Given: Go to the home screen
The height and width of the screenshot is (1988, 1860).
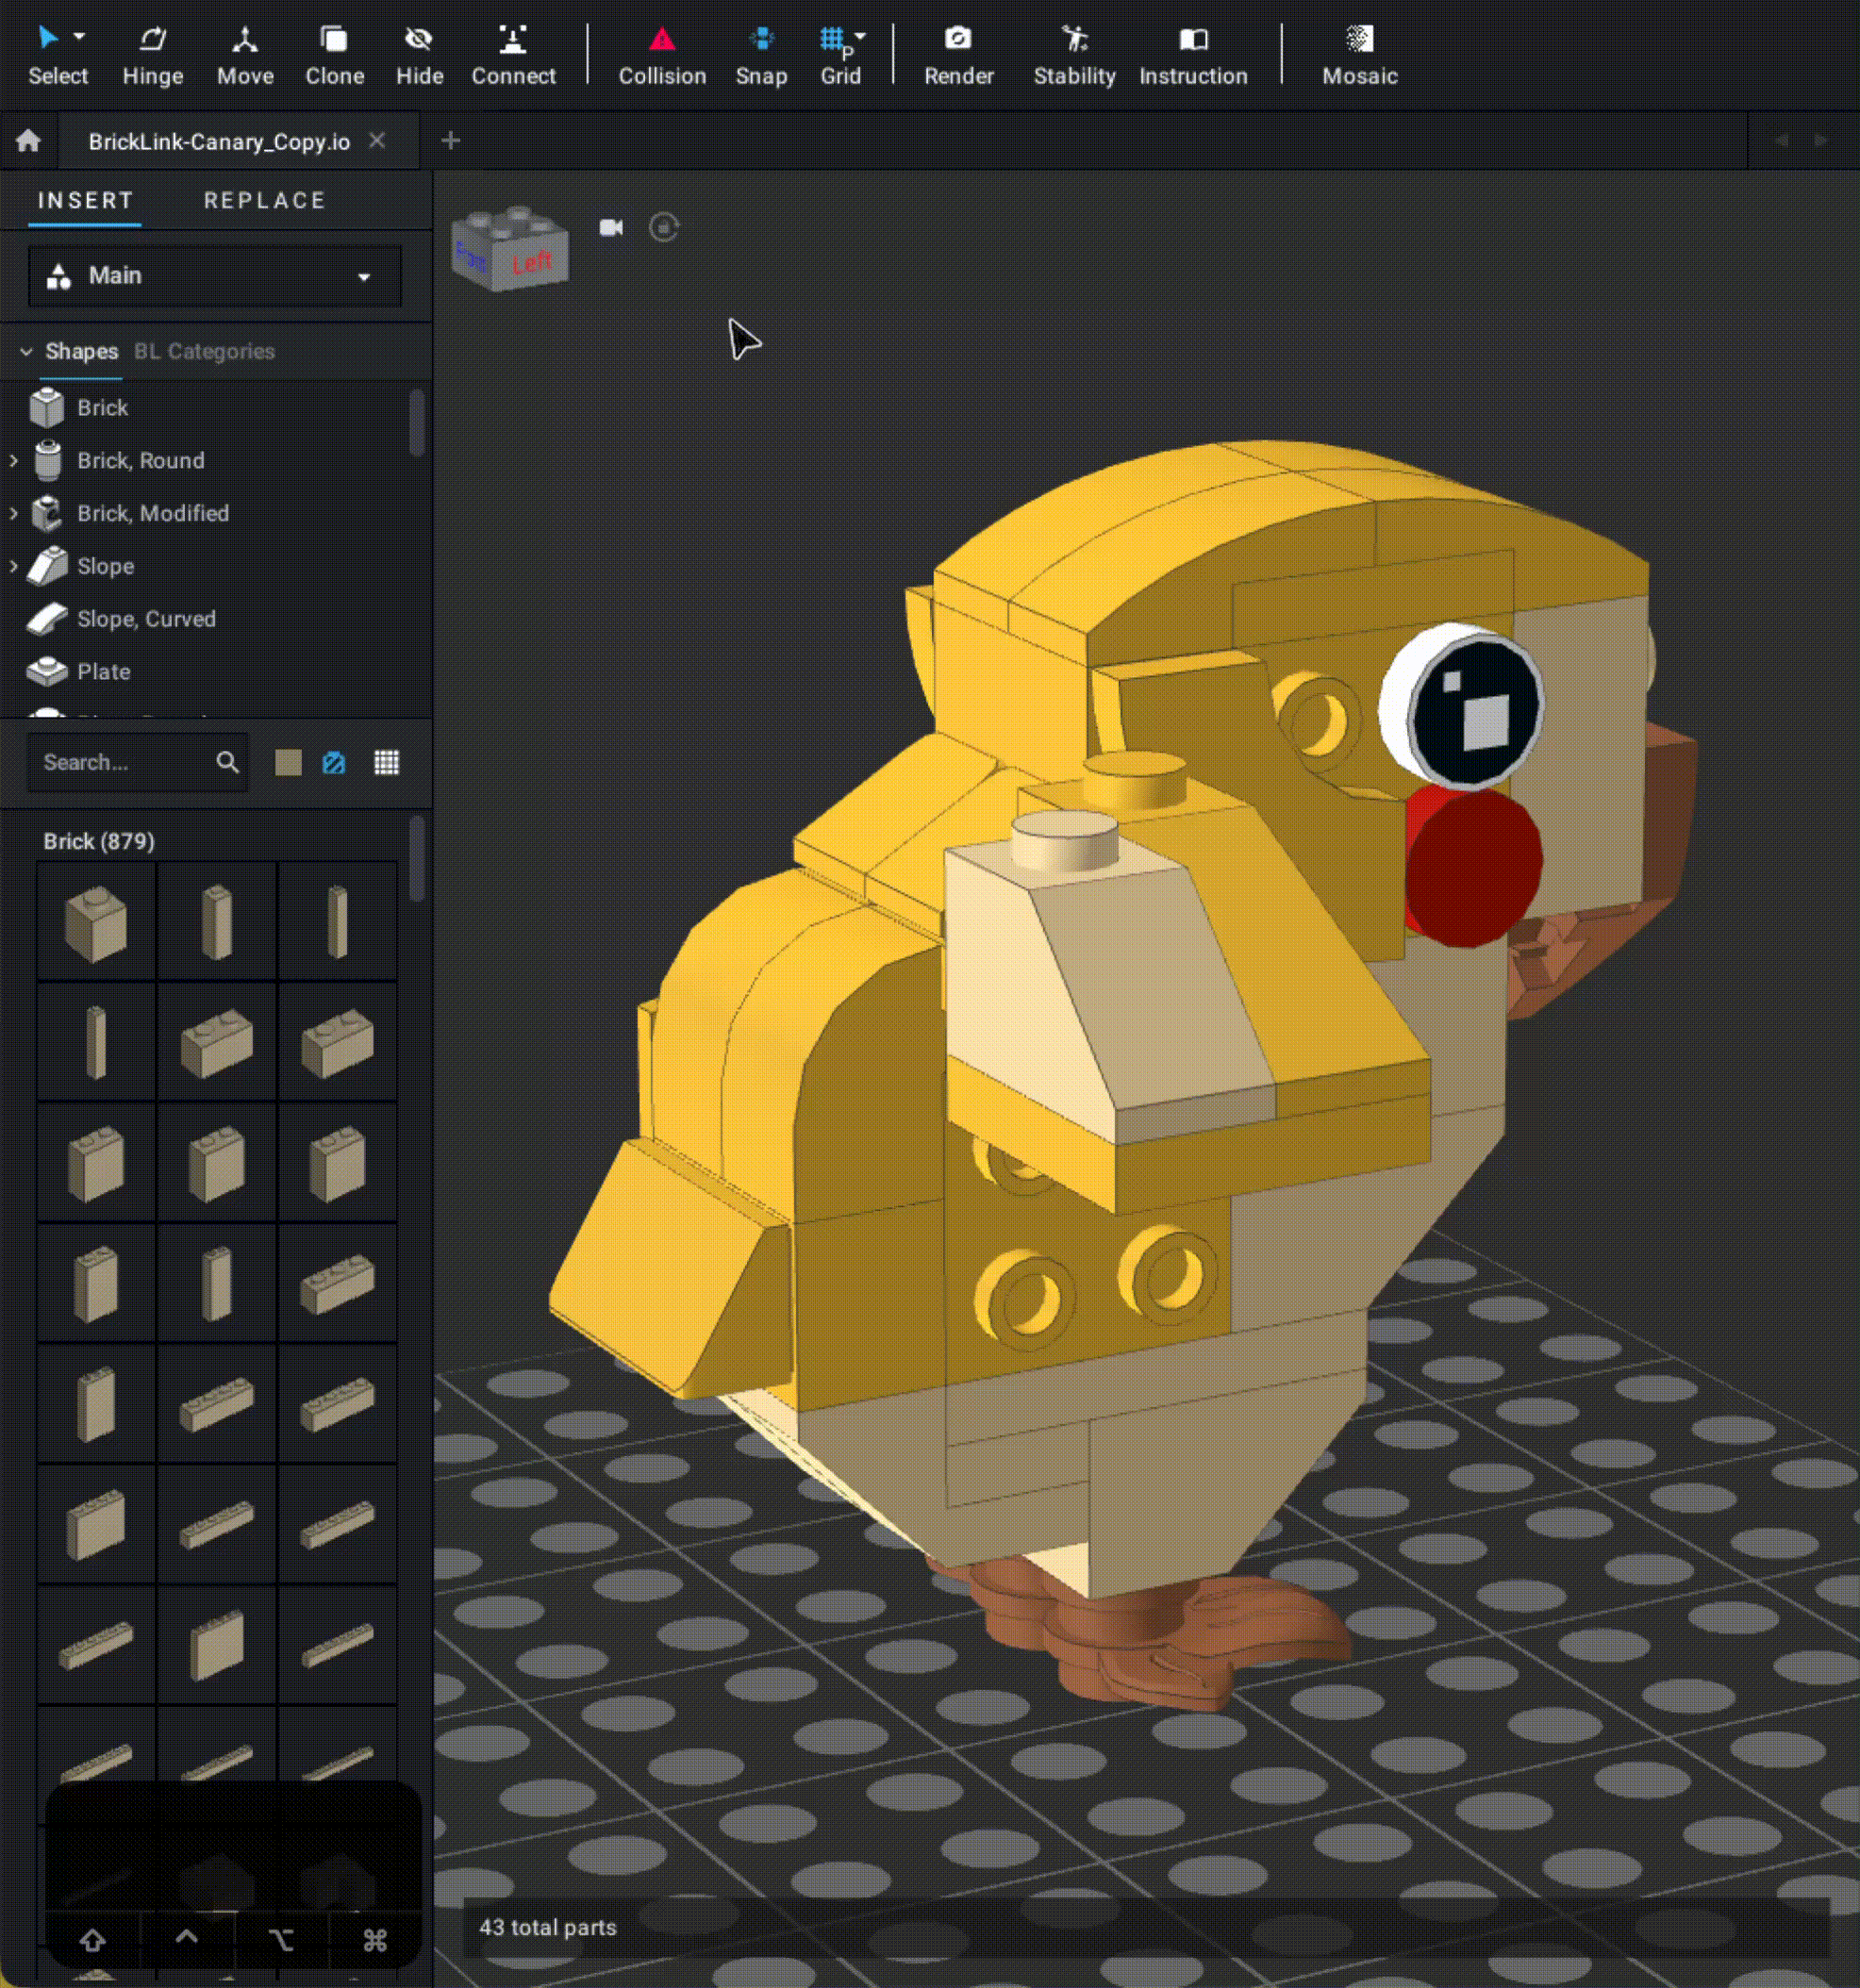Looking at the screenshot, I should 28,141.
